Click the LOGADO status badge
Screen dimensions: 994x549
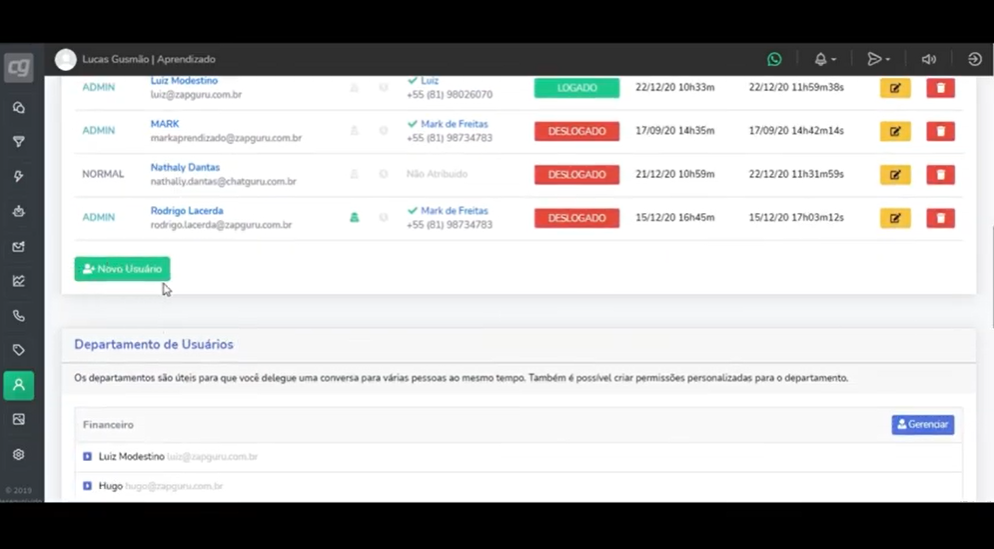point(577,88)
